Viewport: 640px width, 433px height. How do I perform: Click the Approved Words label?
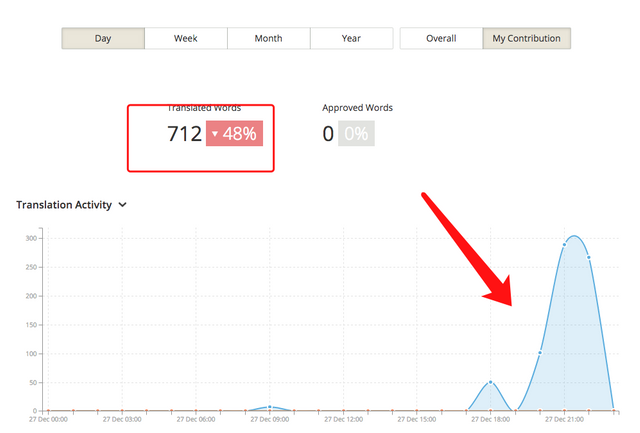coord(358,108)
